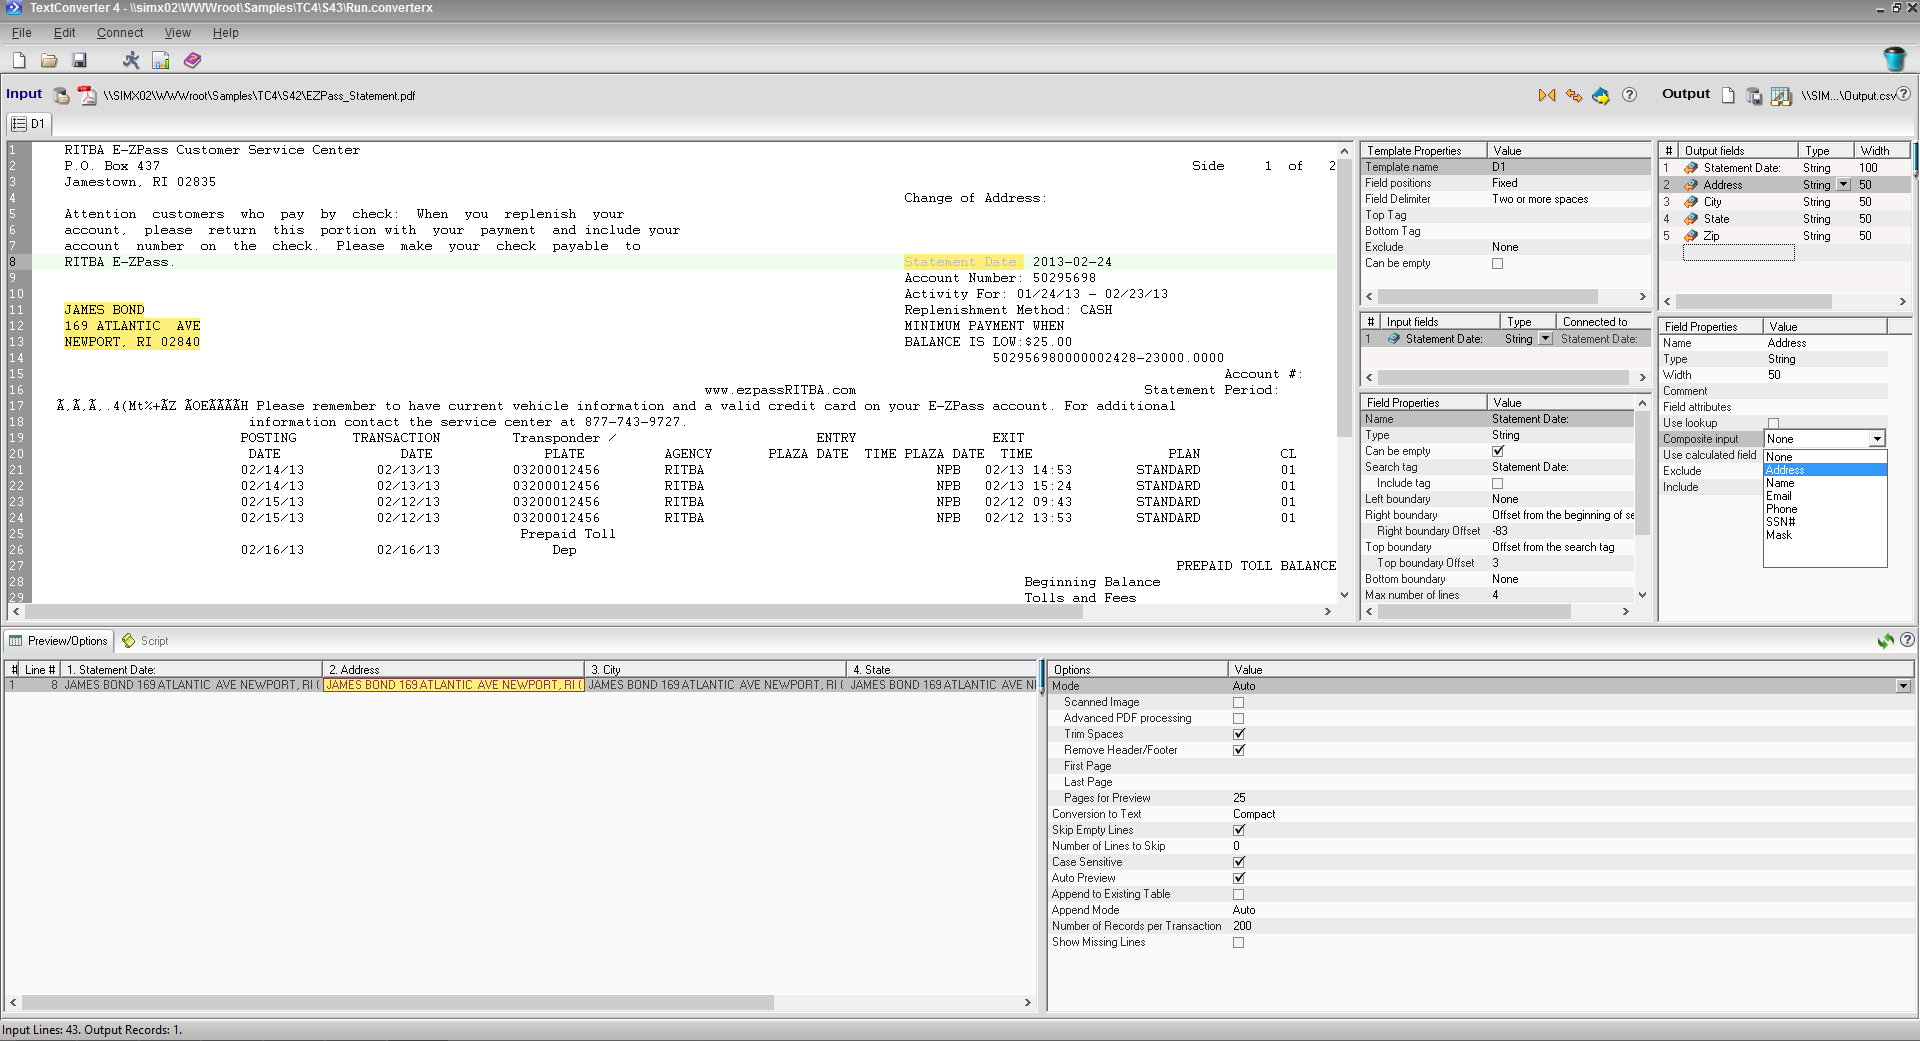Click the output database save icon

coord(1754,96)
